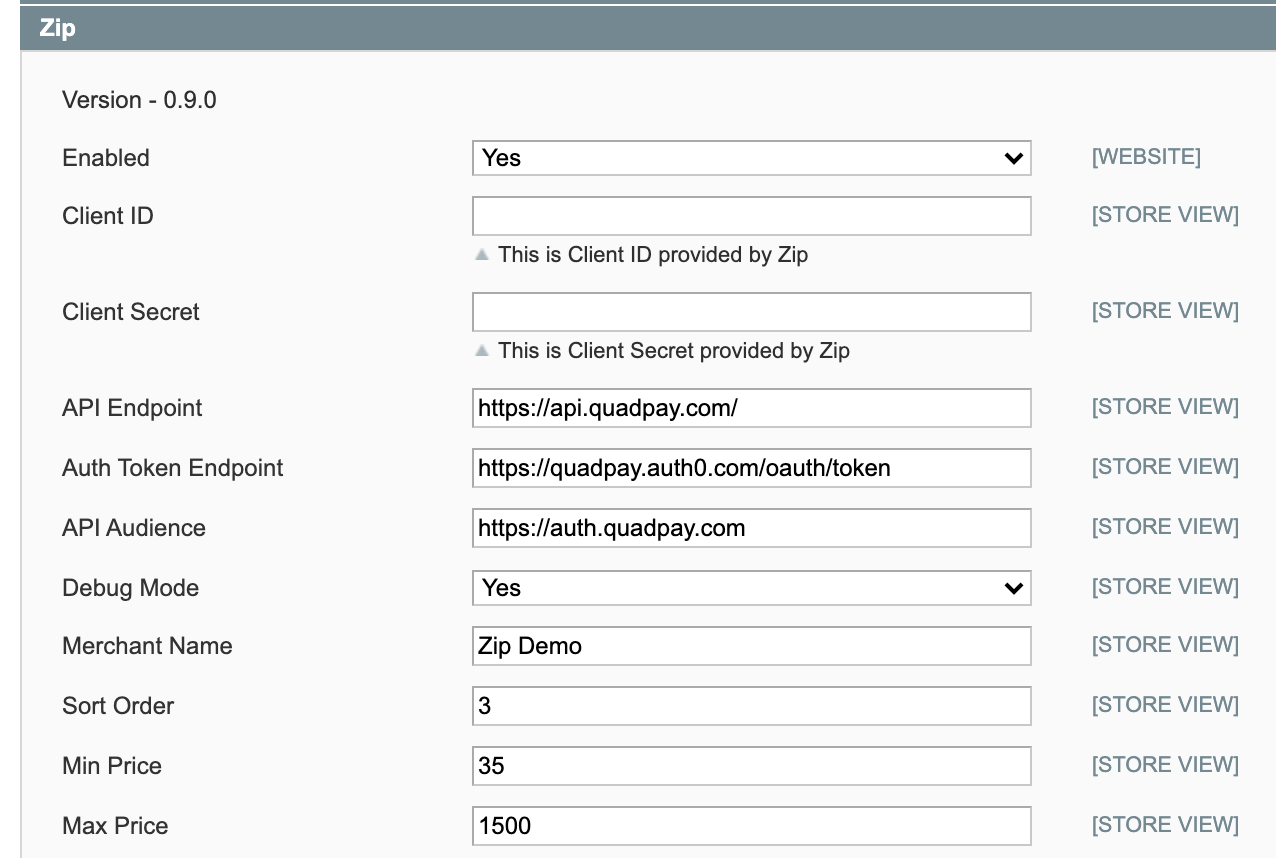Click [STORE VIEW] next to API Endpoint
The image size is (1276, 858).
pyautogui.click(x=1165, y=407)
